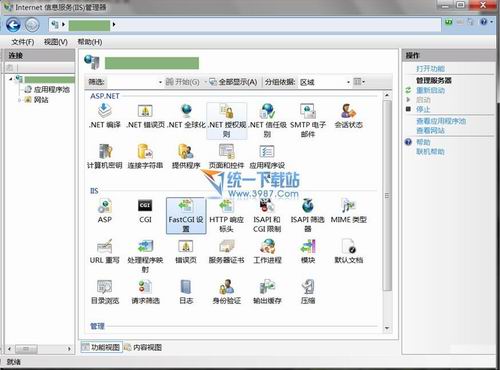Open the 提供程序 feature

(x=186, y=157)
